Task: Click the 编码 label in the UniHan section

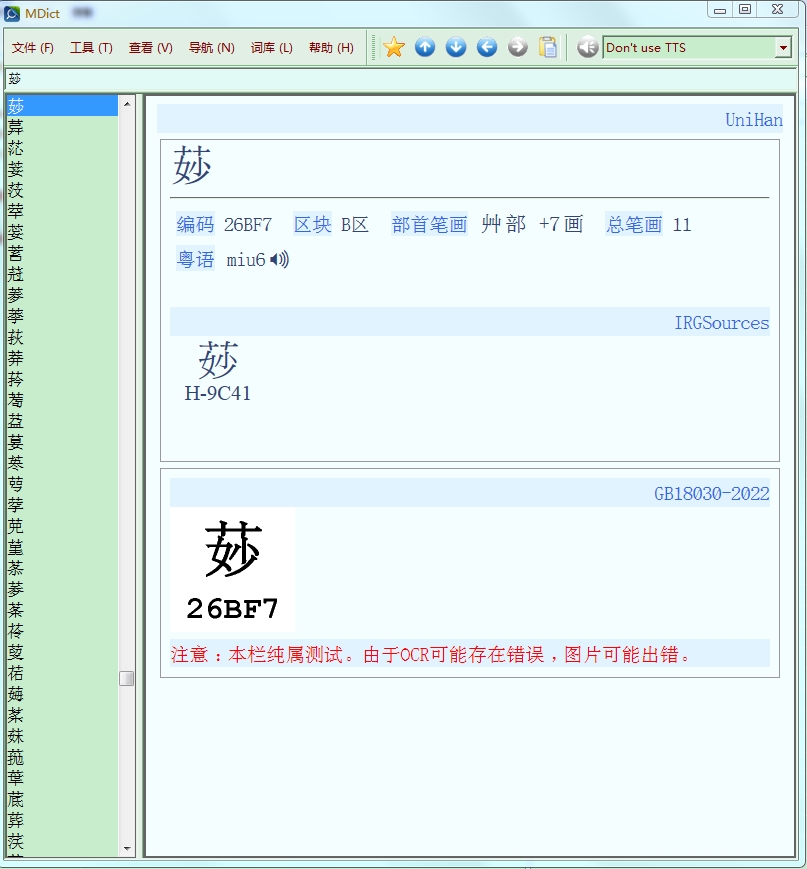Action: pos(195,225)
